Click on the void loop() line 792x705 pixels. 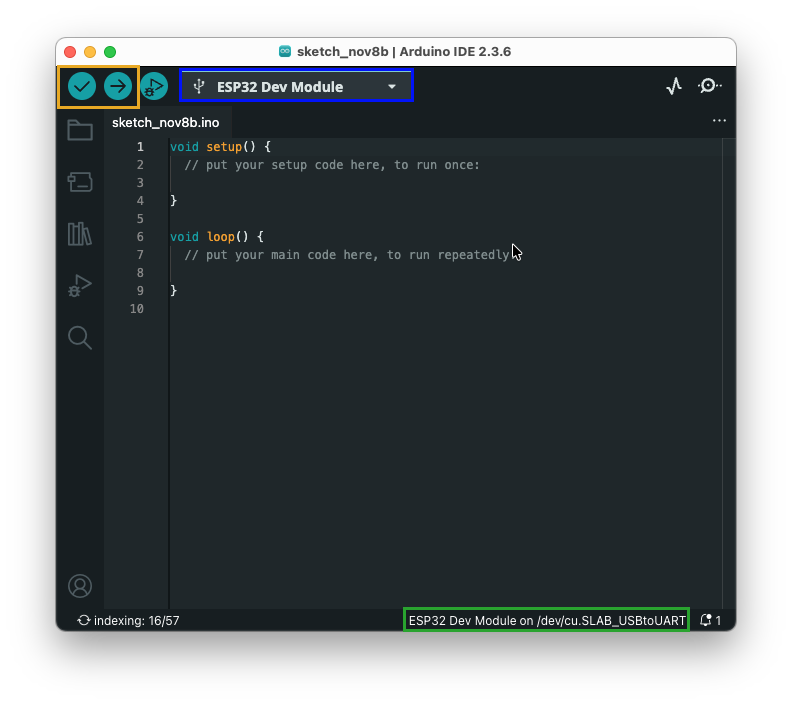coord(217,237)
